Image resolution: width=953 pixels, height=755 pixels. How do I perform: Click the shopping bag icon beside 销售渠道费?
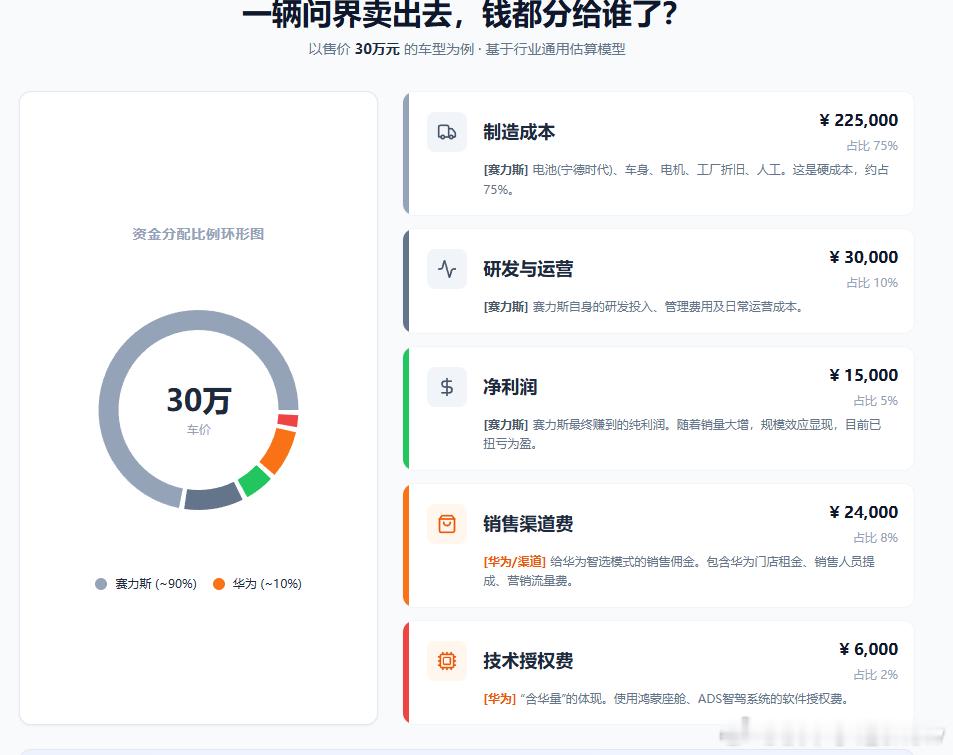coord(447,523)
